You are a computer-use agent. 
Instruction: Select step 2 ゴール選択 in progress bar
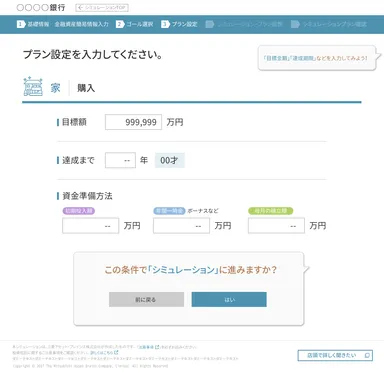point(135,24)
